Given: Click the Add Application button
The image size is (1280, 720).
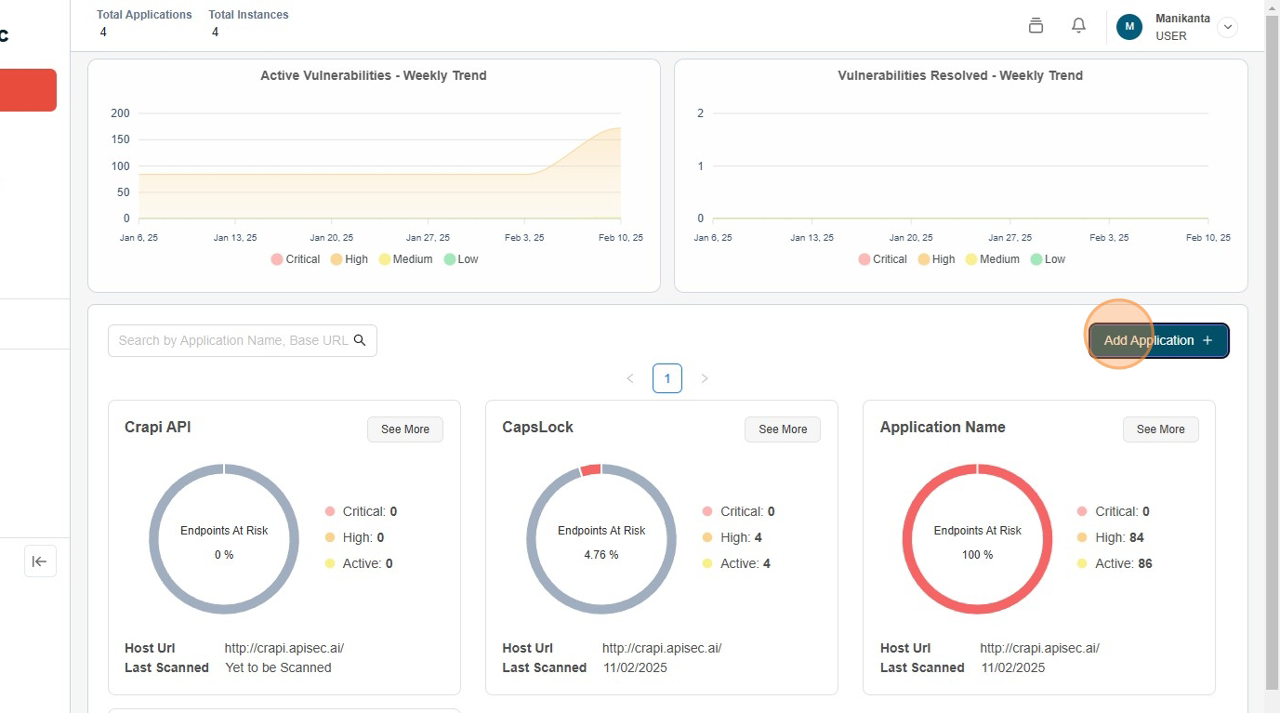Looking at the screenshot, I should pos(1158,340).
